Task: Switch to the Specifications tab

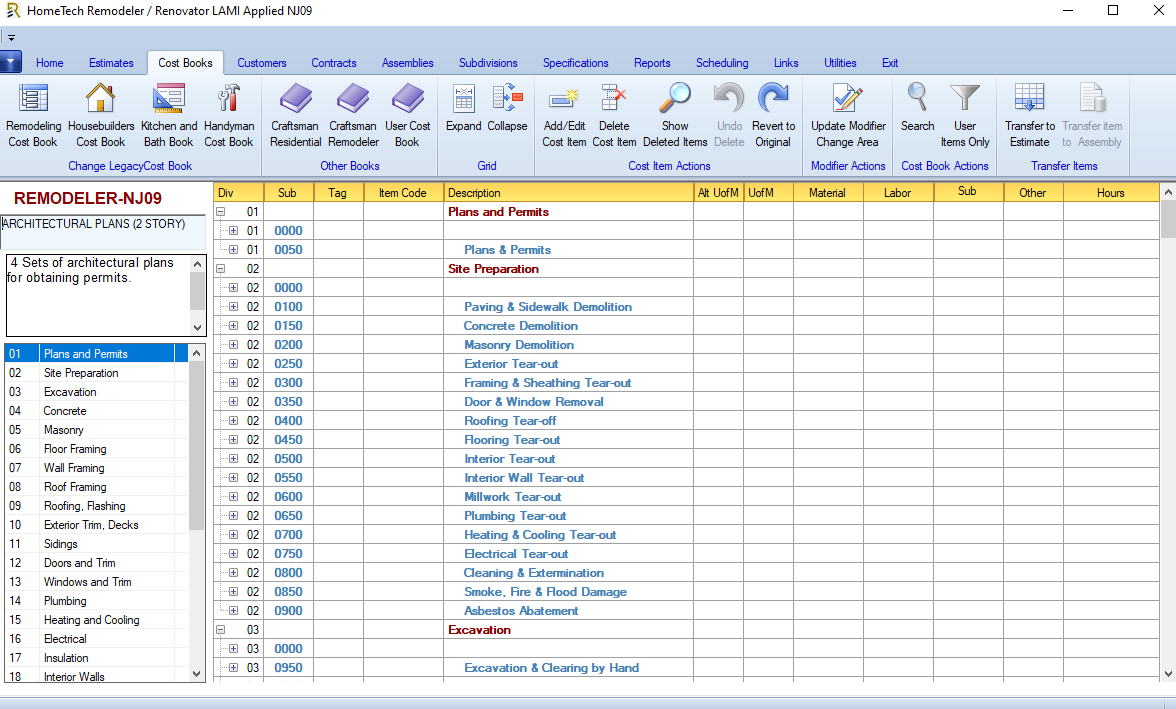Action: pos(575,63)
